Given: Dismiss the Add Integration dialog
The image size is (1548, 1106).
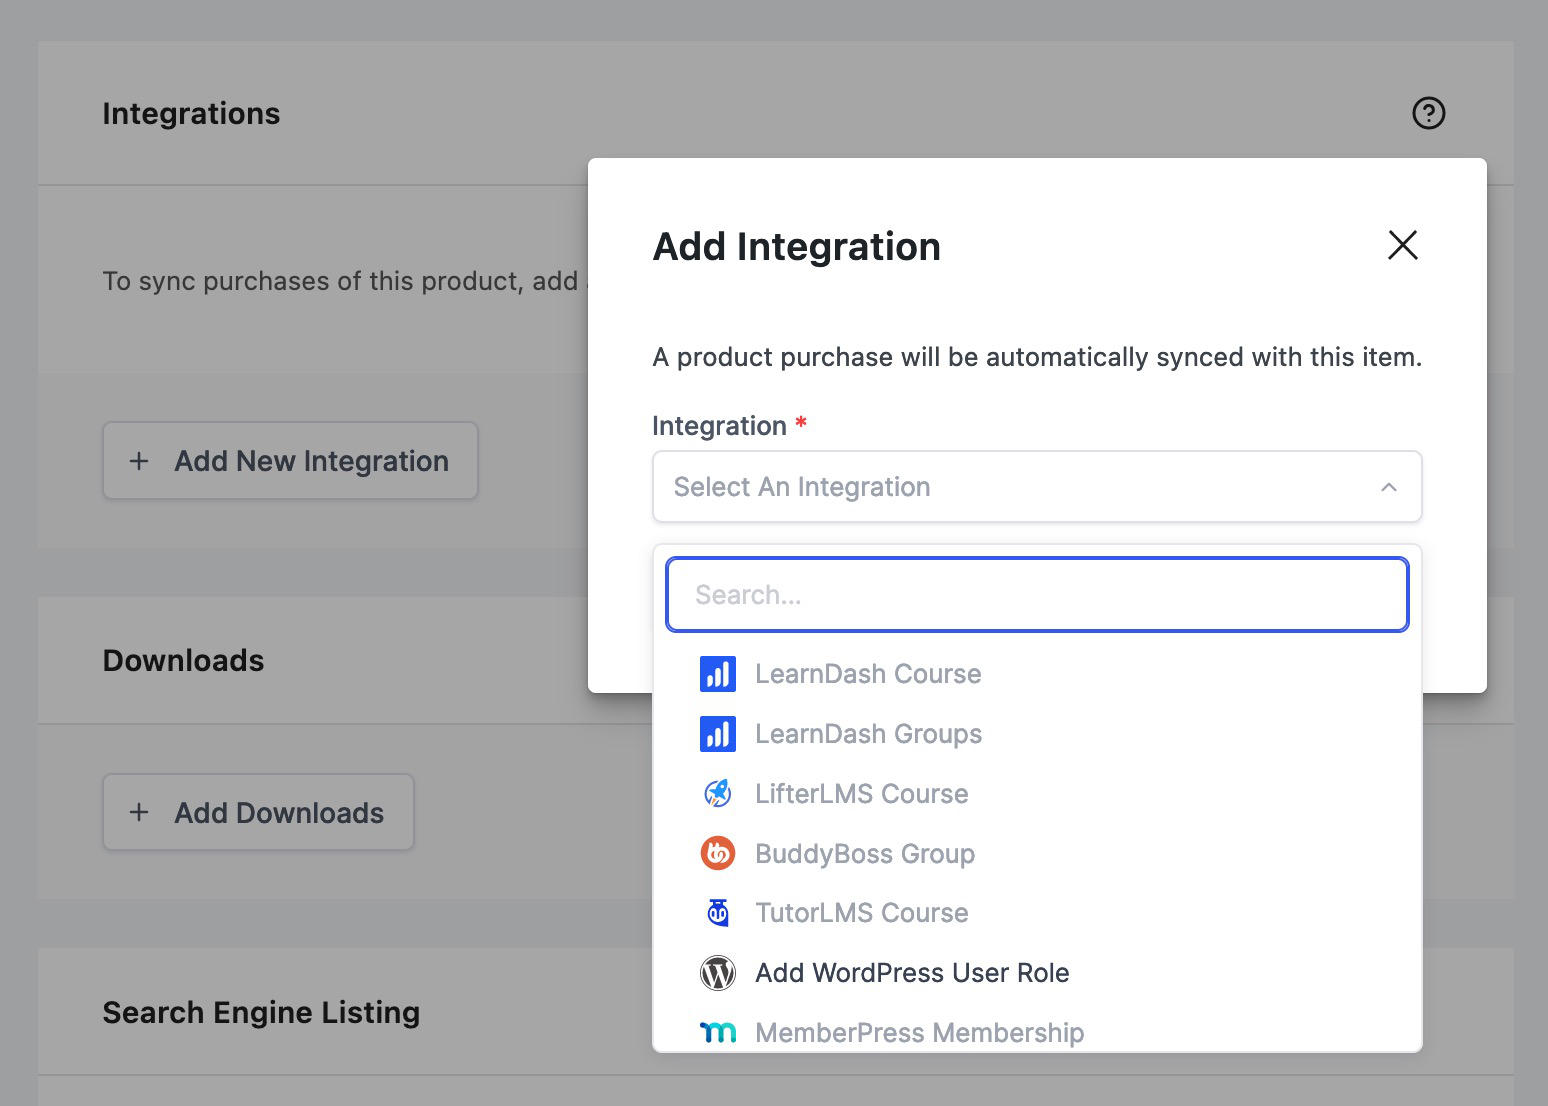Looking at the screenshot, I should (1402, 245).
